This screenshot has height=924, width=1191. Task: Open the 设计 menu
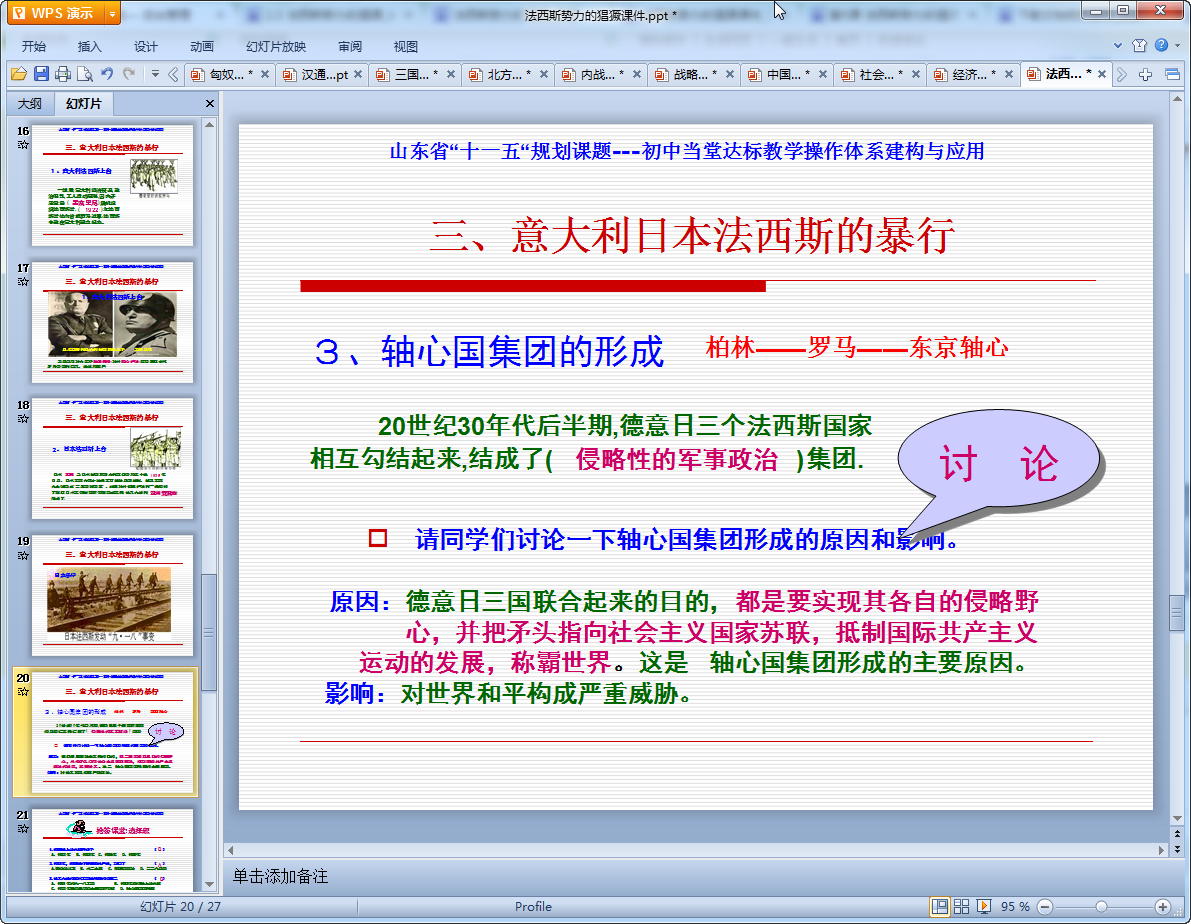[146, 46]
